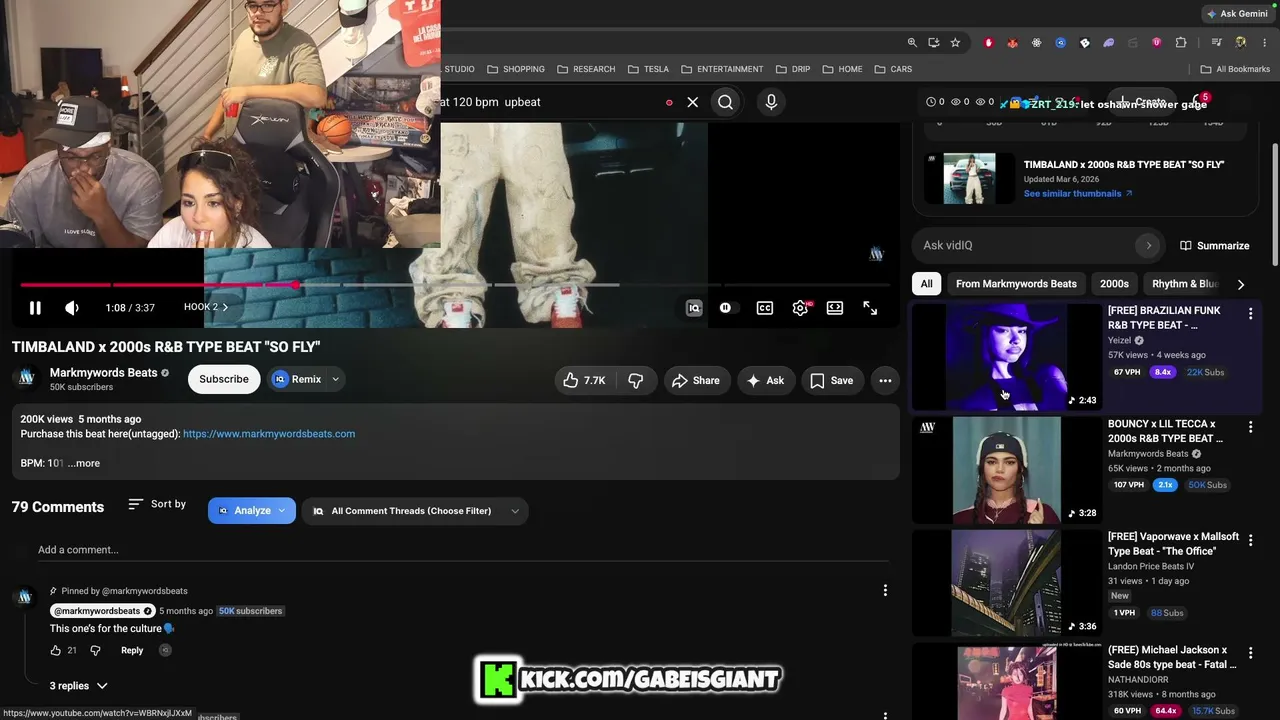The width and height of the screenshot is (1280, 720).
Task: Like the pinned comment
Action: (56, 650)
